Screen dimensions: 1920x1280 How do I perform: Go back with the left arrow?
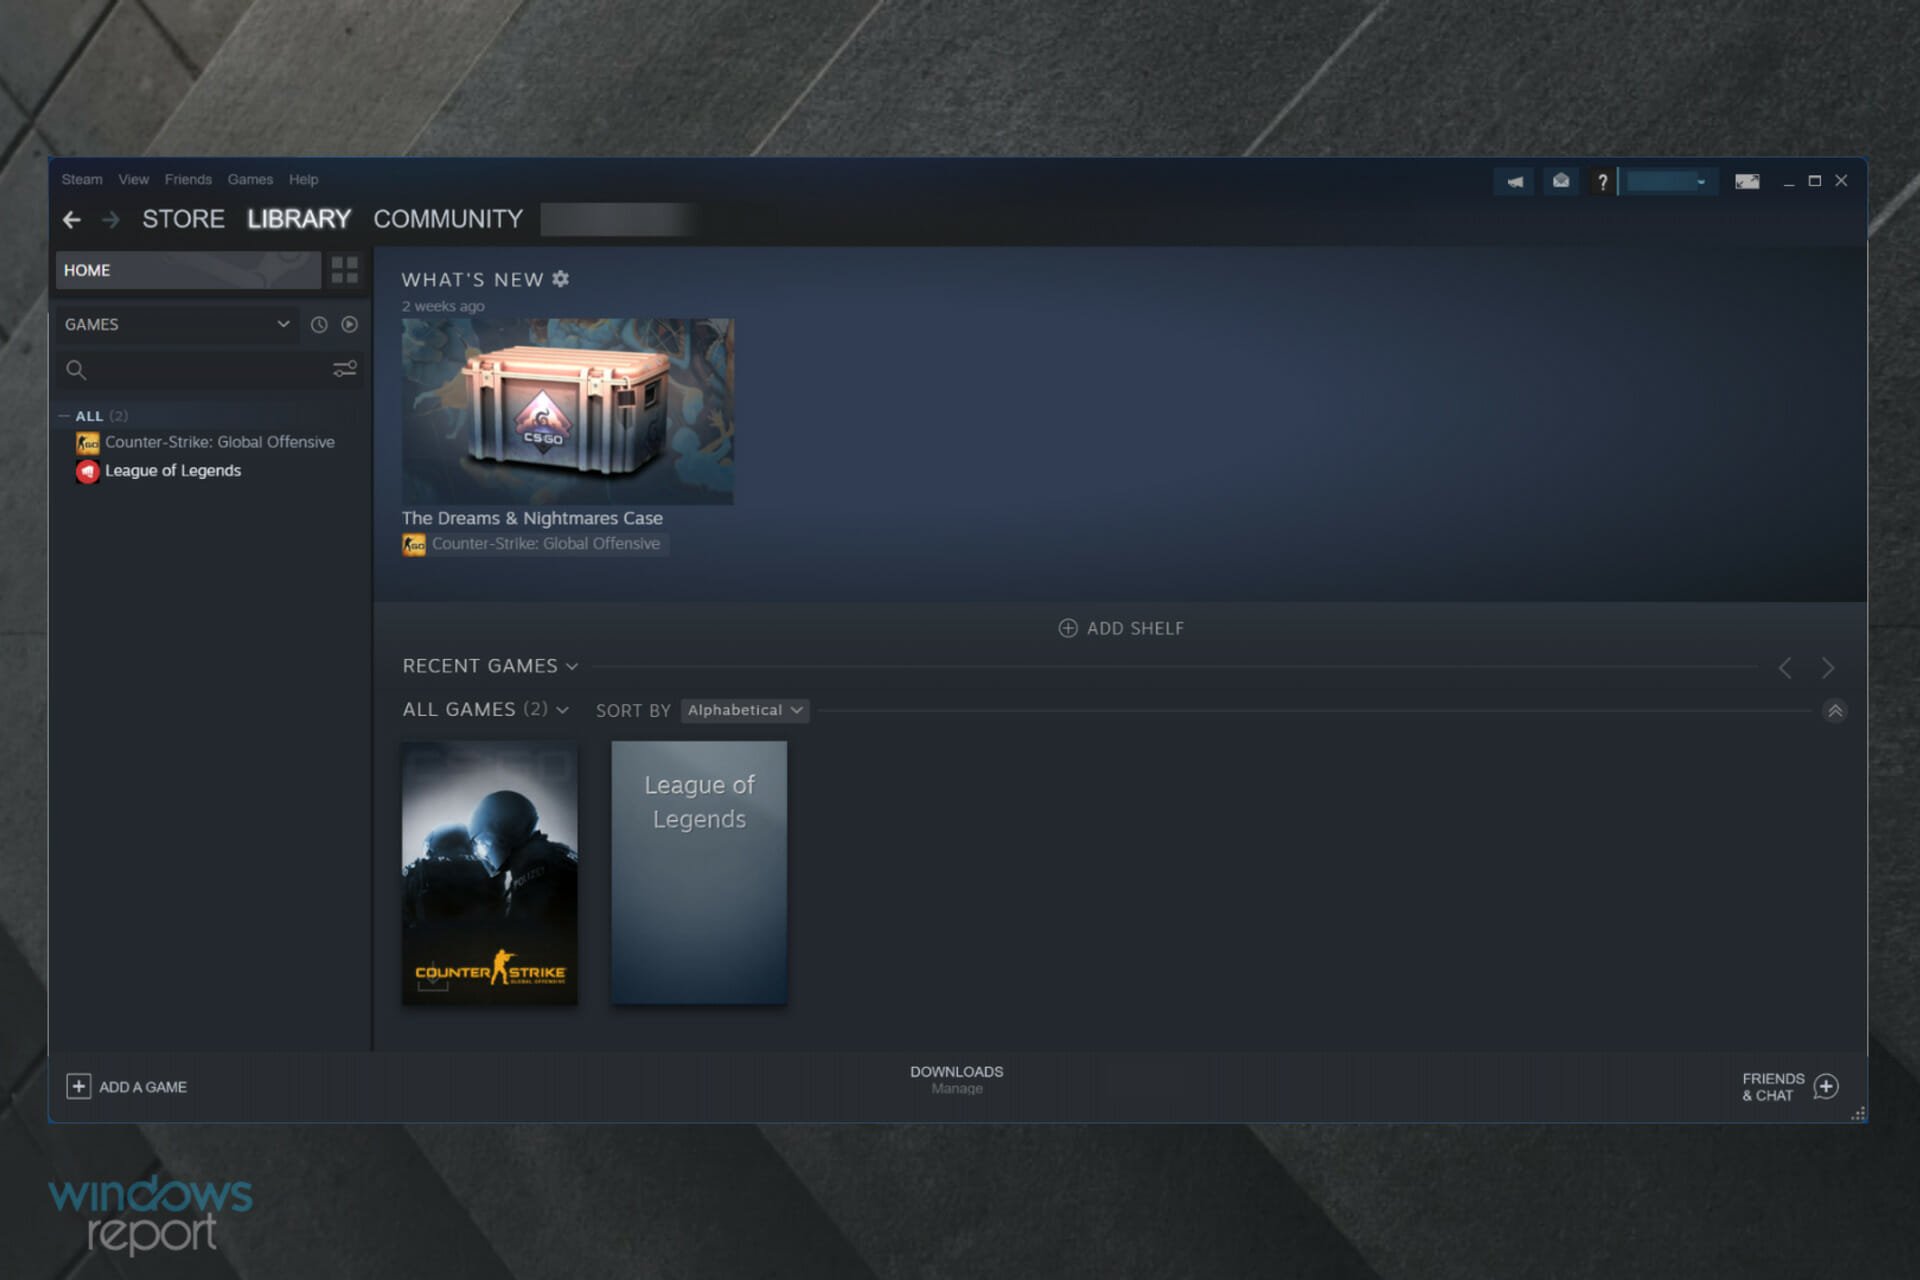point(72,219)
